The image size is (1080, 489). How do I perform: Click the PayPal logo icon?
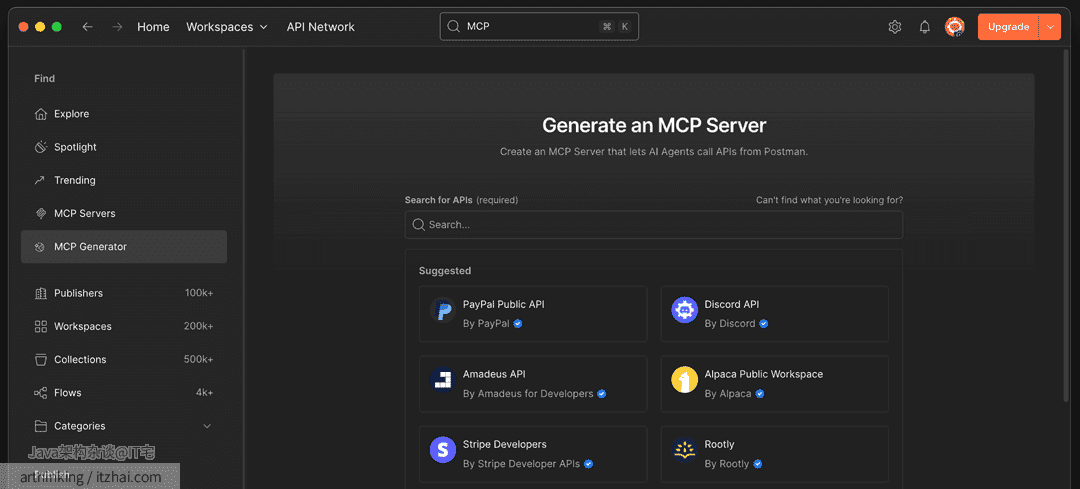tap(443, 310)
